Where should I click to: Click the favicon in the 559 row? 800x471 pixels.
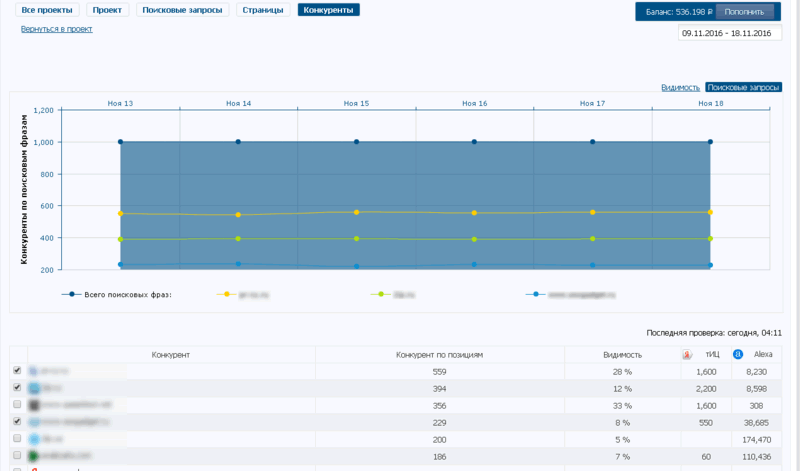click(x=34, y=371)
